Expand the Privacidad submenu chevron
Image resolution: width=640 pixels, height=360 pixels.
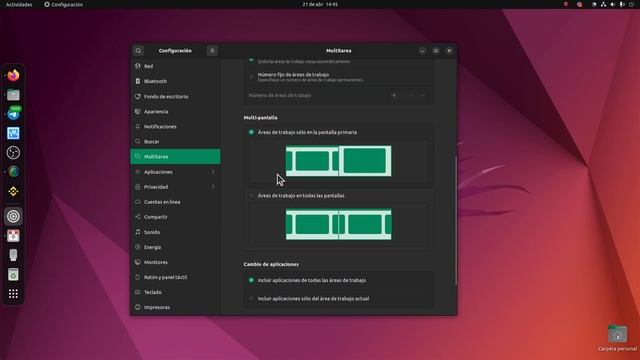213,187
